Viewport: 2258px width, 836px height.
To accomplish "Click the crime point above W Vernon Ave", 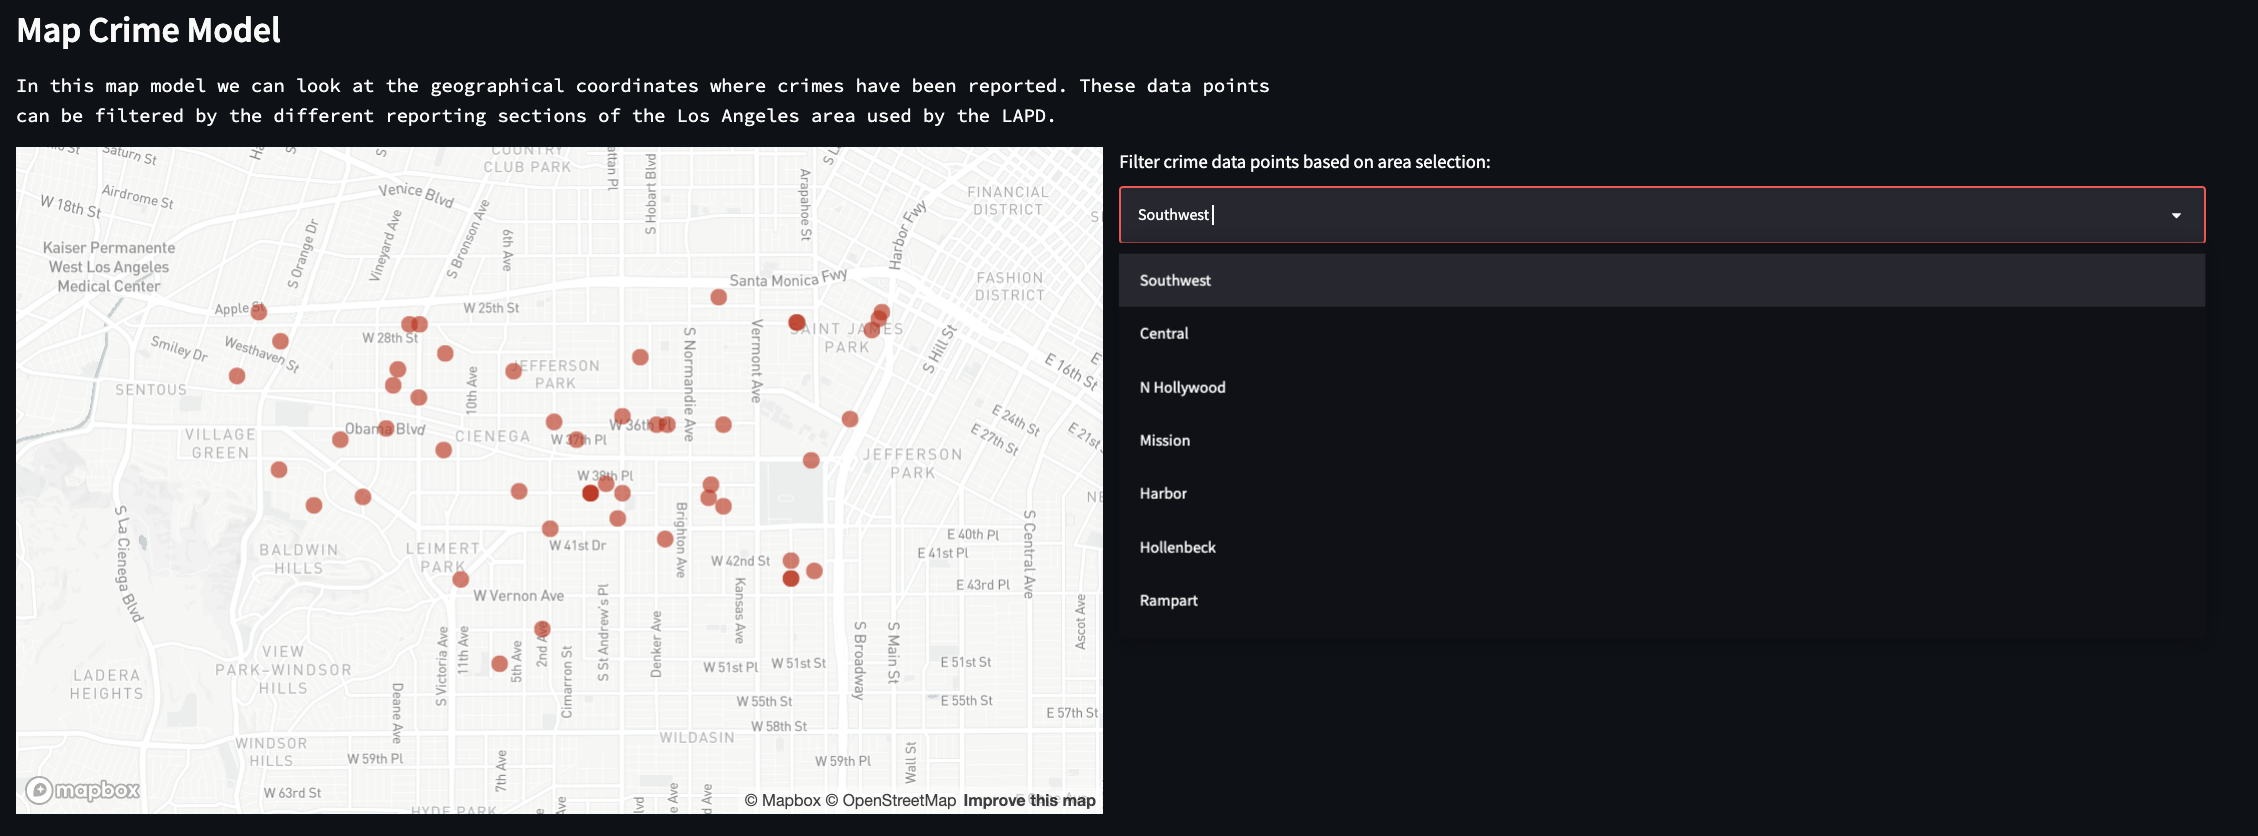I will (460, 579).
